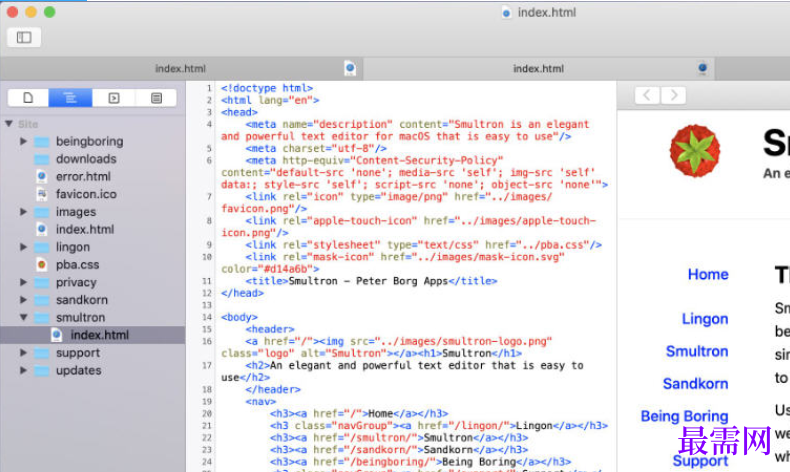Click the selected nested index.html file icon
Screen dimensions: 790x472
[x=56, y=335]
